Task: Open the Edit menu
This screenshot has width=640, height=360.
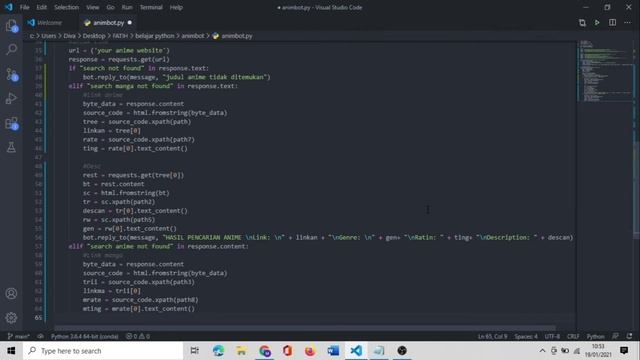Action: coord(41,7)
